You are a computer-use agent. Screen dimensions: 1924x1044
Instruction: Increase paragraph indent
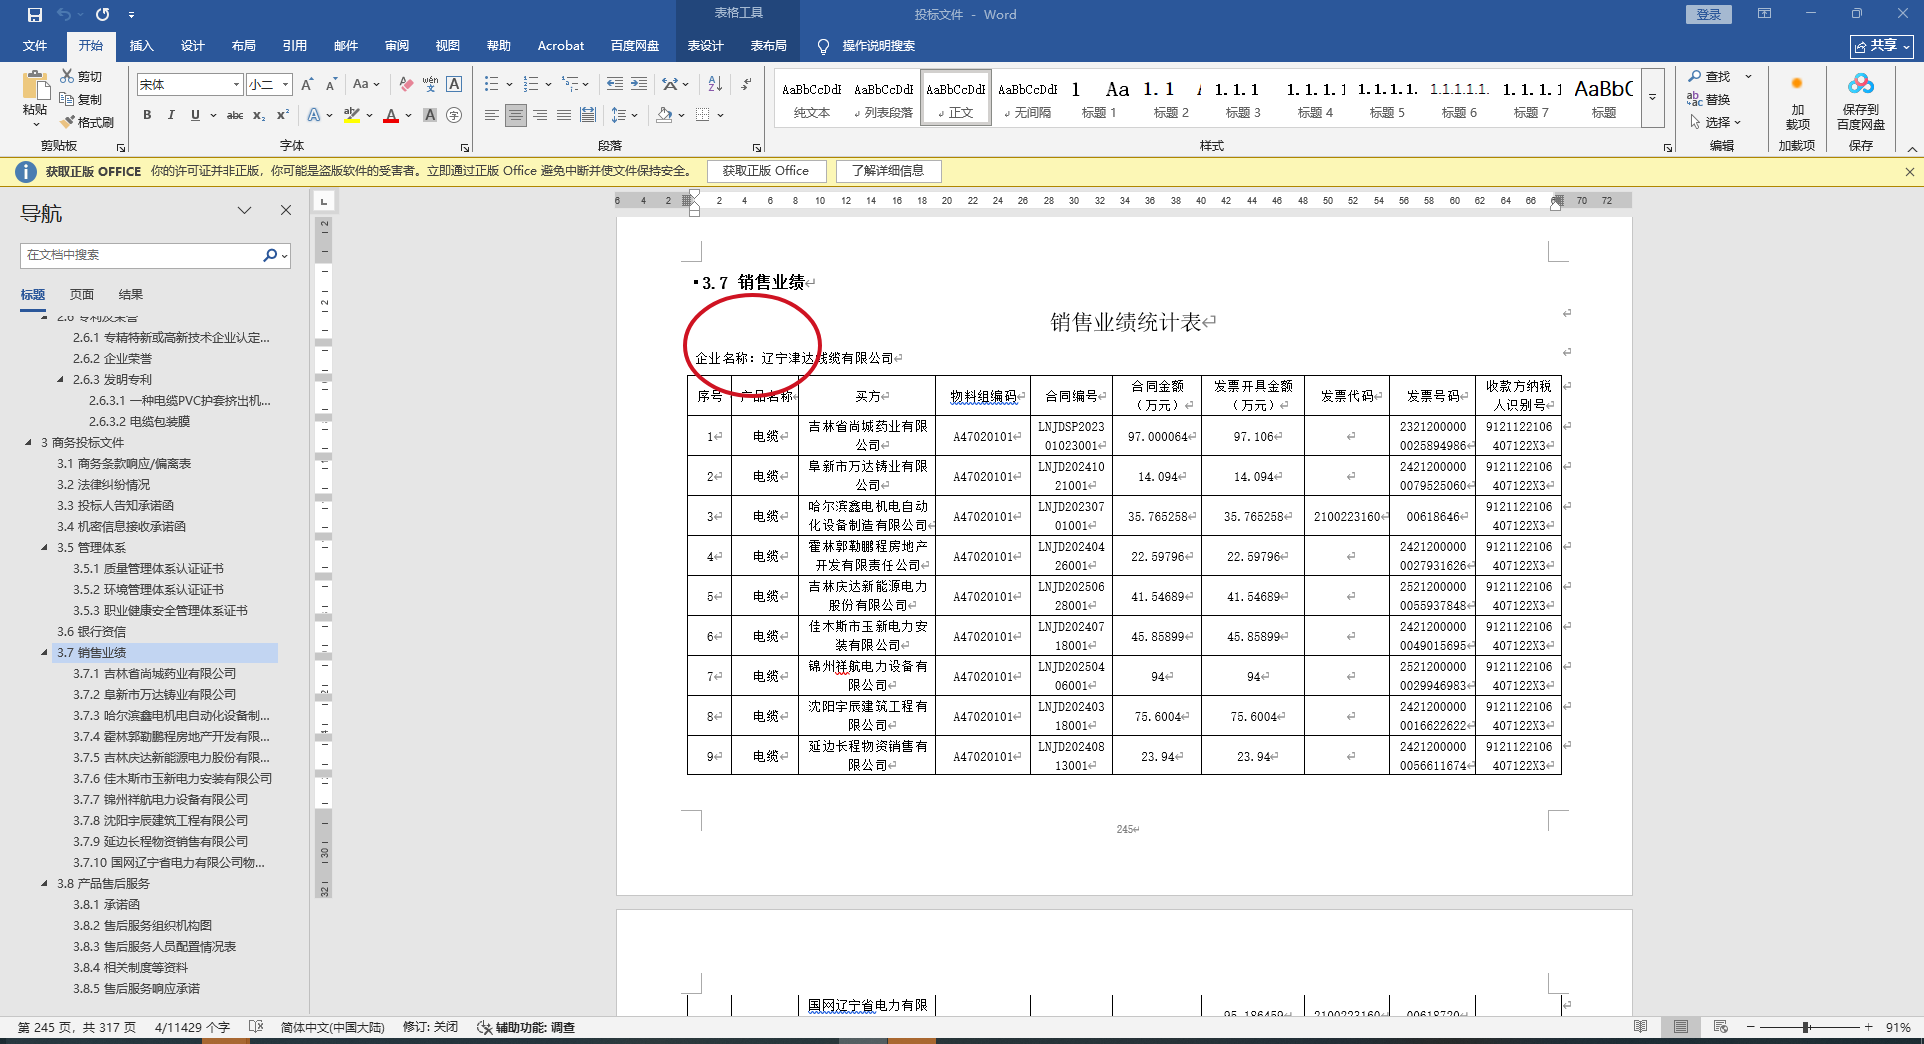[639, 85]
